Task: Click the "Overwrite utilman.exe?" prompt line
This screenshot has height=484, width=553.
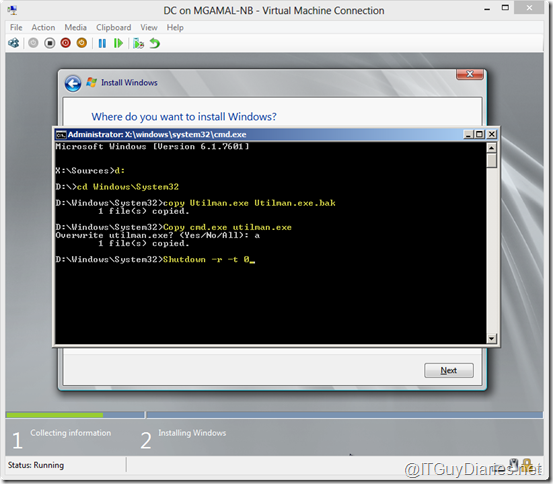Action: coord(158,235)
